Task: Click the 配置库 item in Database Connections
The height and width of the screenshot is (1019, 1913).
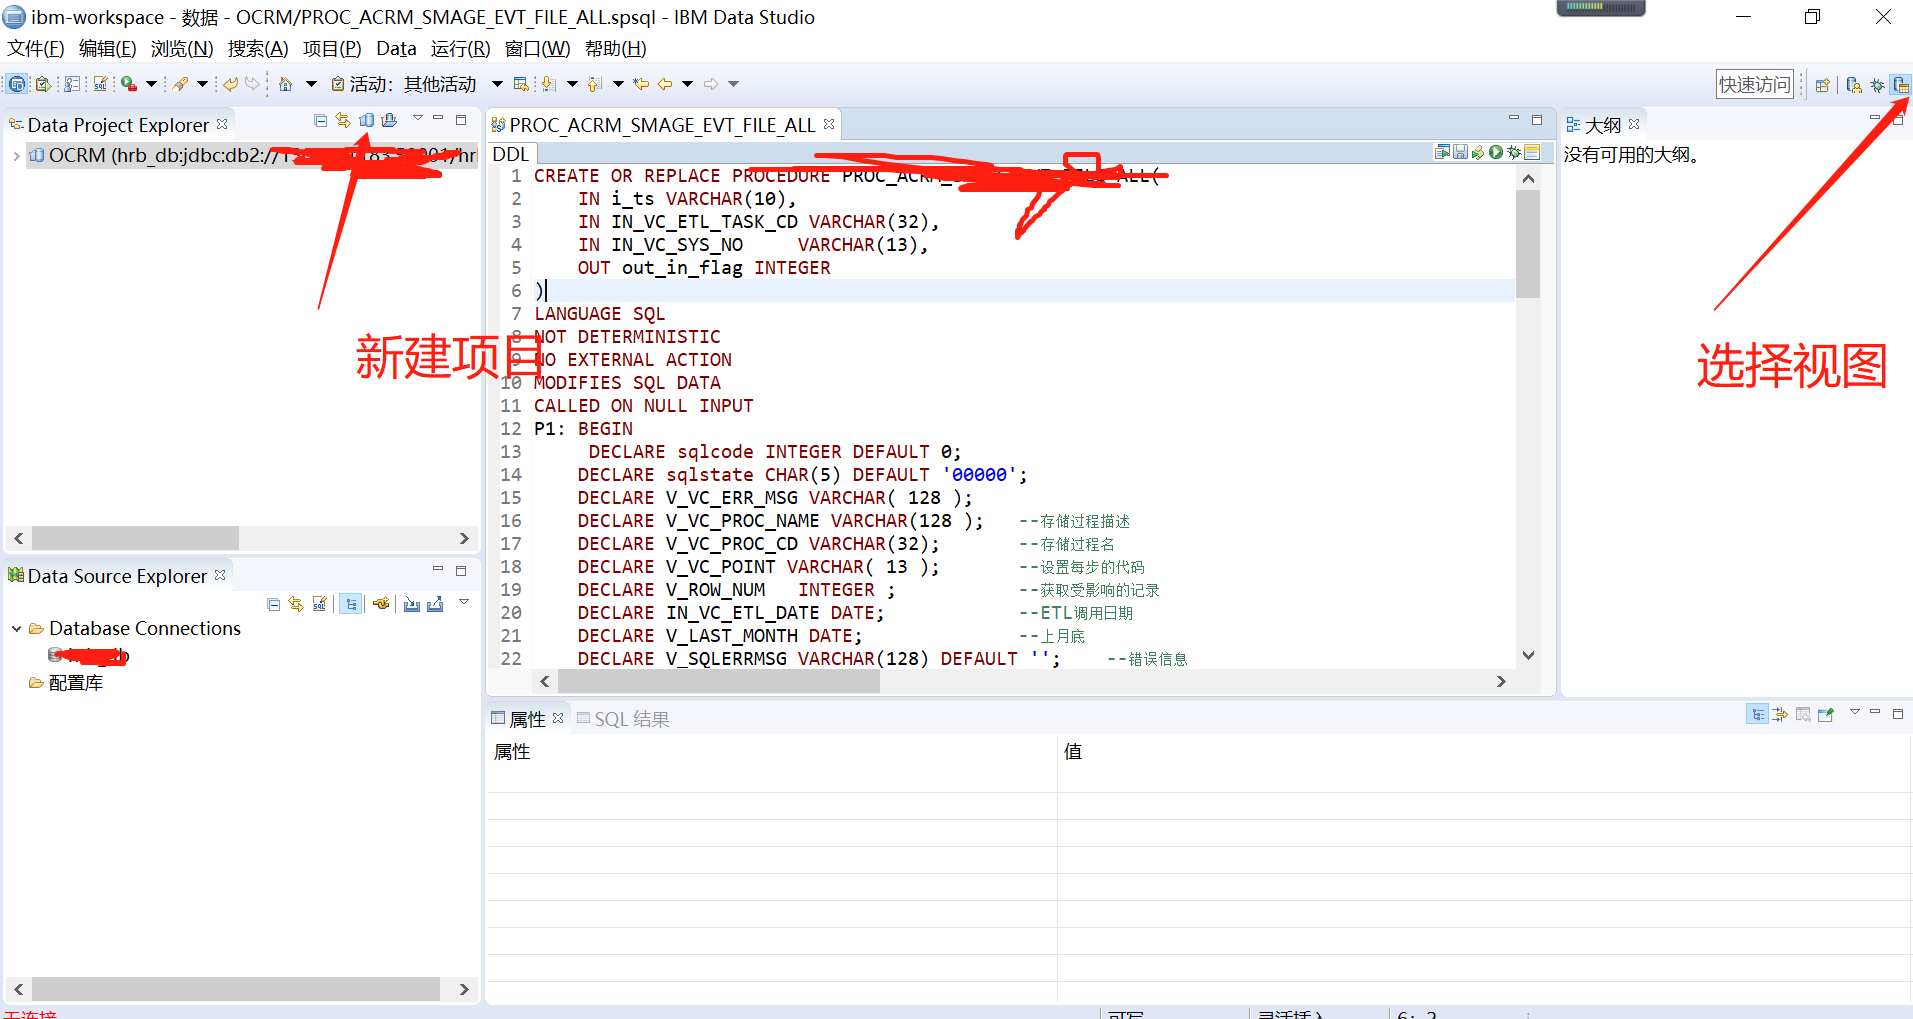Action: 76,682
